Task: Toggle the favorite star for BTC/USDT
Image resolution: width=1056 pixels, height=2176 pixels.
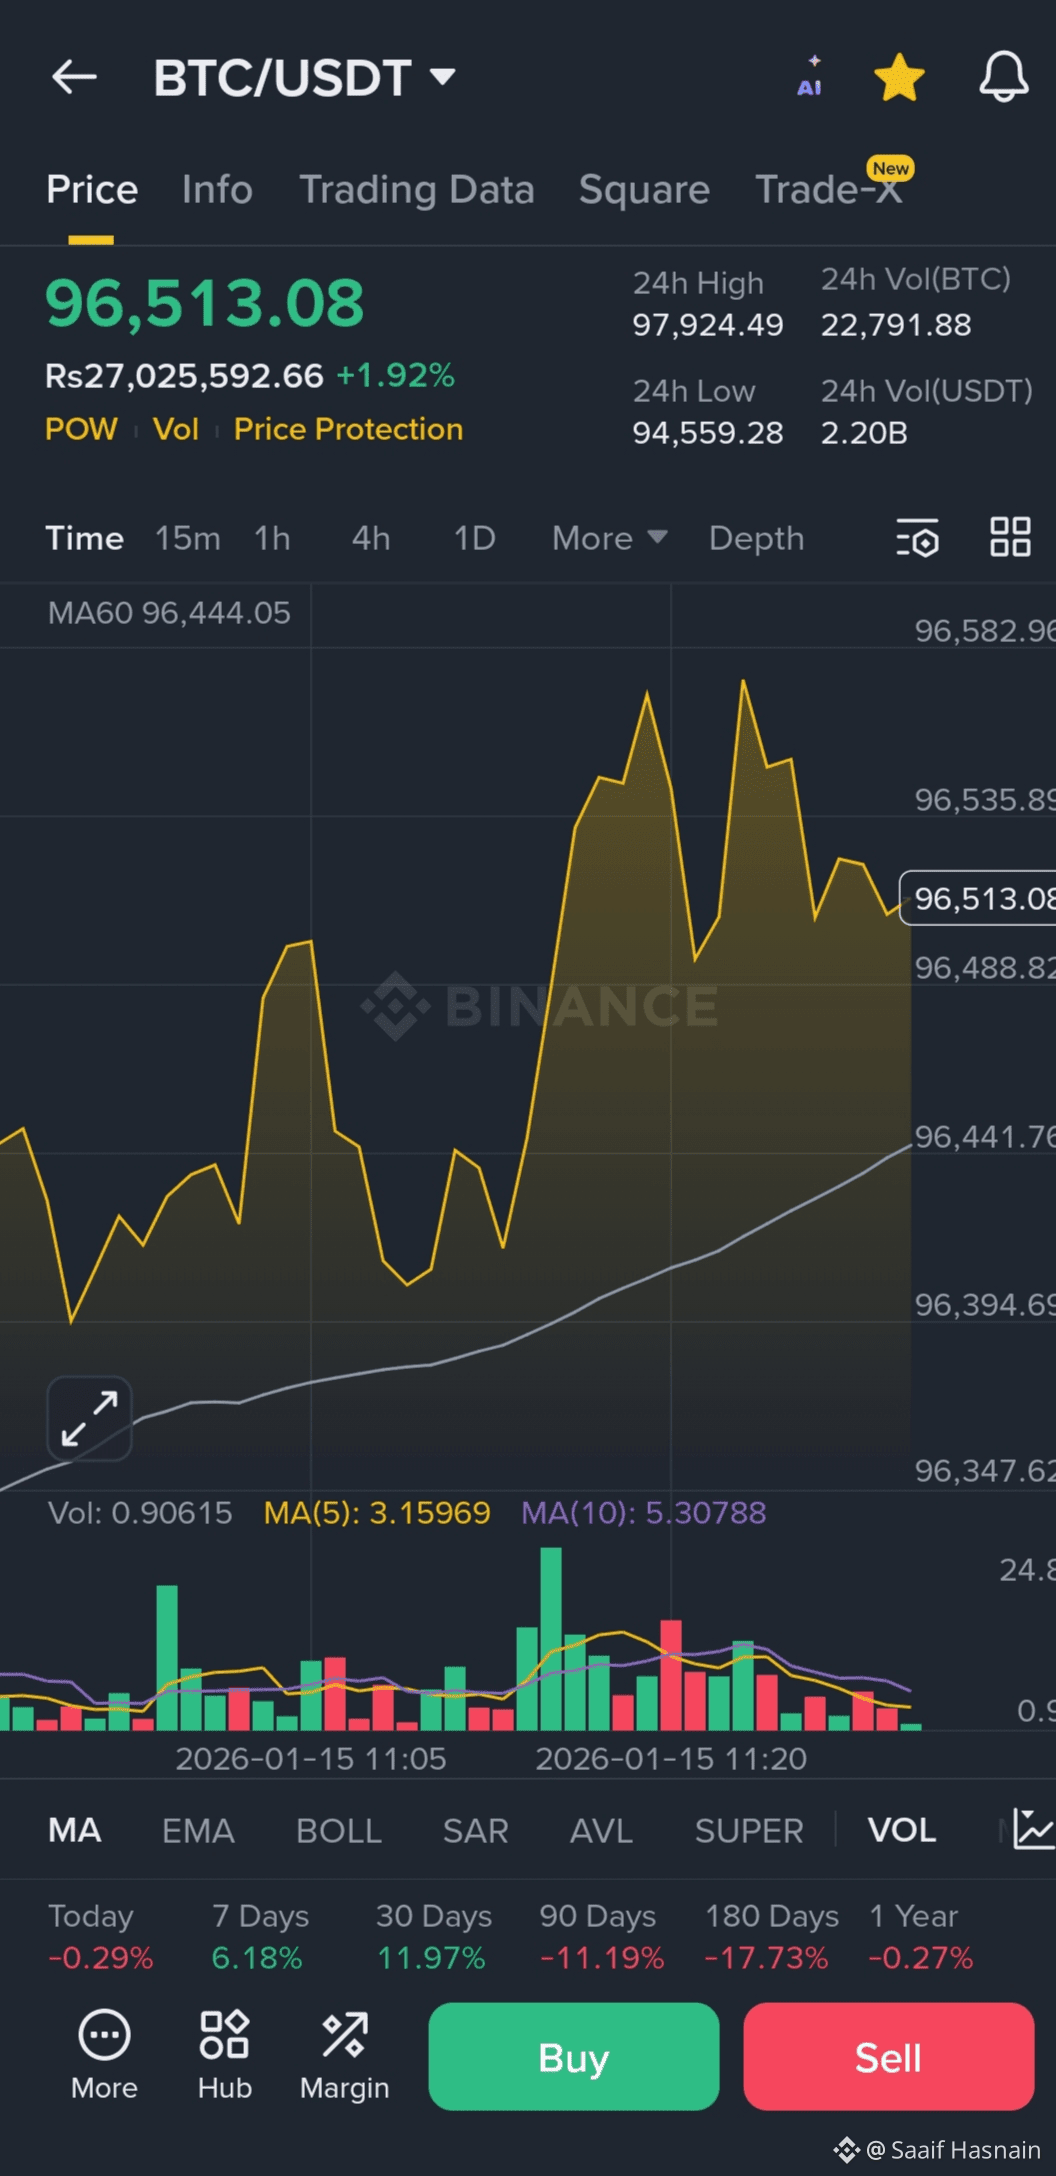Action: click(899, 77)
